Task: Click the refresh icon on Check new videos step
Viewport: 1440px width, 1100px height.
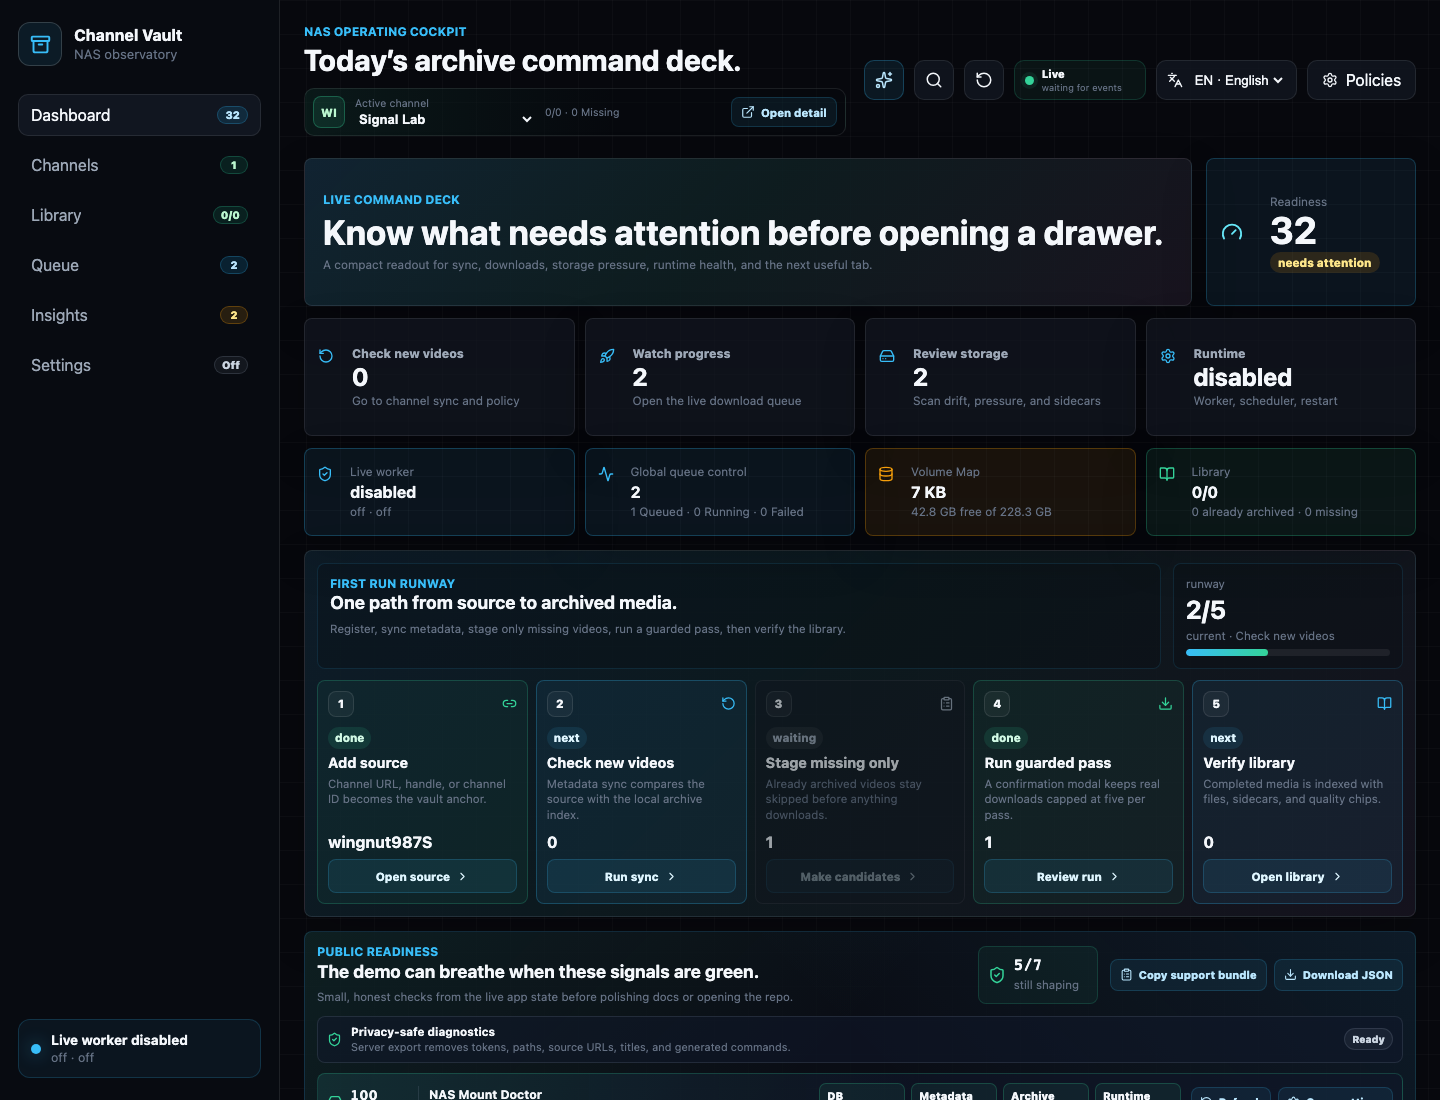Action: (x=728, y=704)
